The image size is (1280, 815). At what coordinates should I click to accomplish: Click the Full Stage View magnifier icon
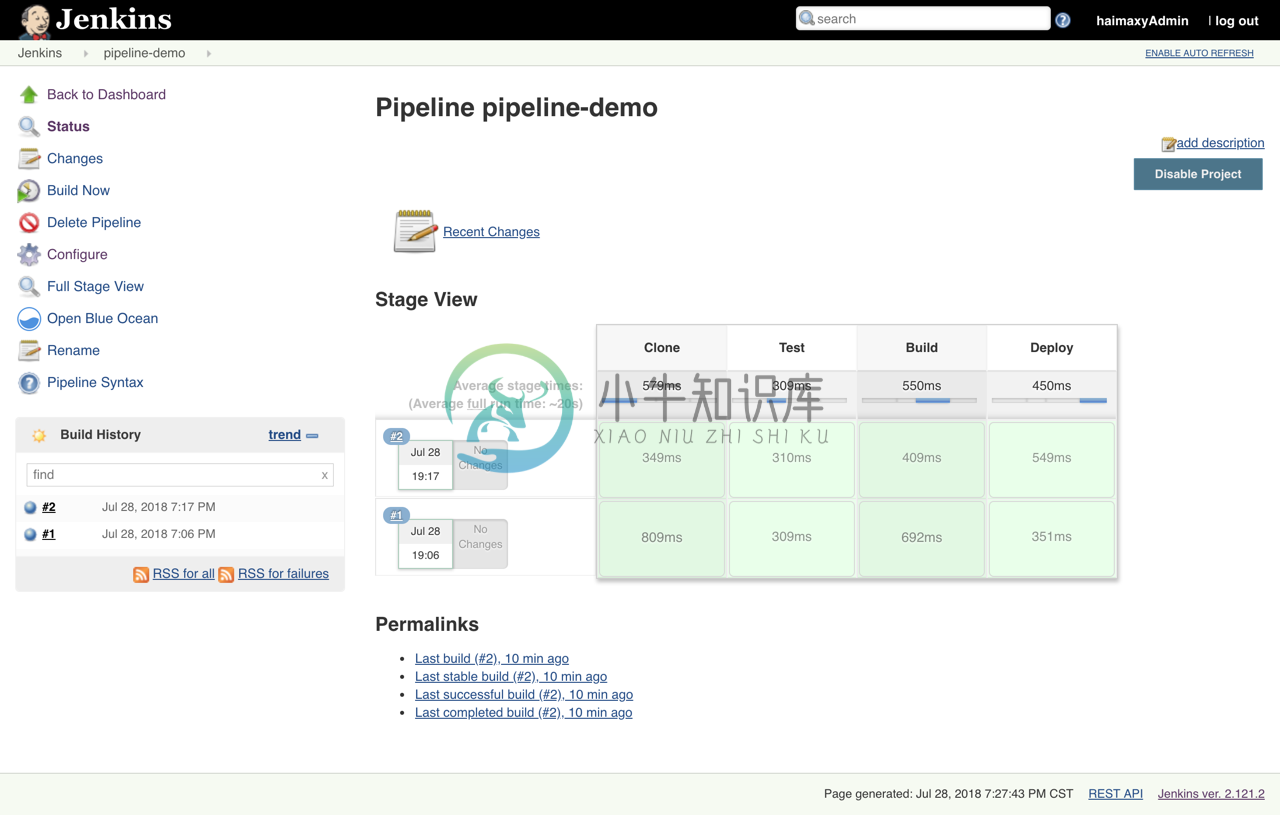pos(29,287)
